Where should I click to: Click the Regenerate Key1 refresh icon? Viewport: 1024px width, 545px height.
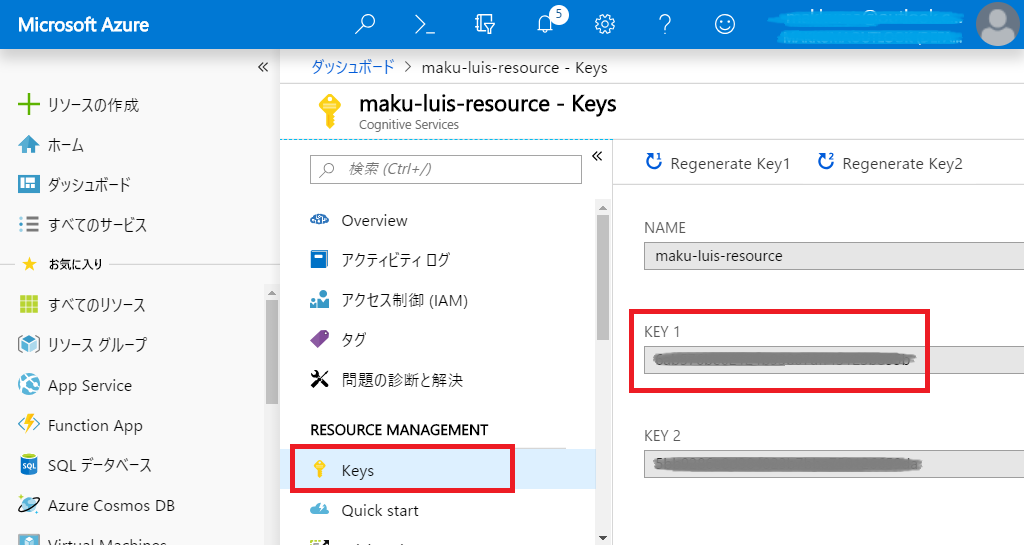[x=654, y=161]
